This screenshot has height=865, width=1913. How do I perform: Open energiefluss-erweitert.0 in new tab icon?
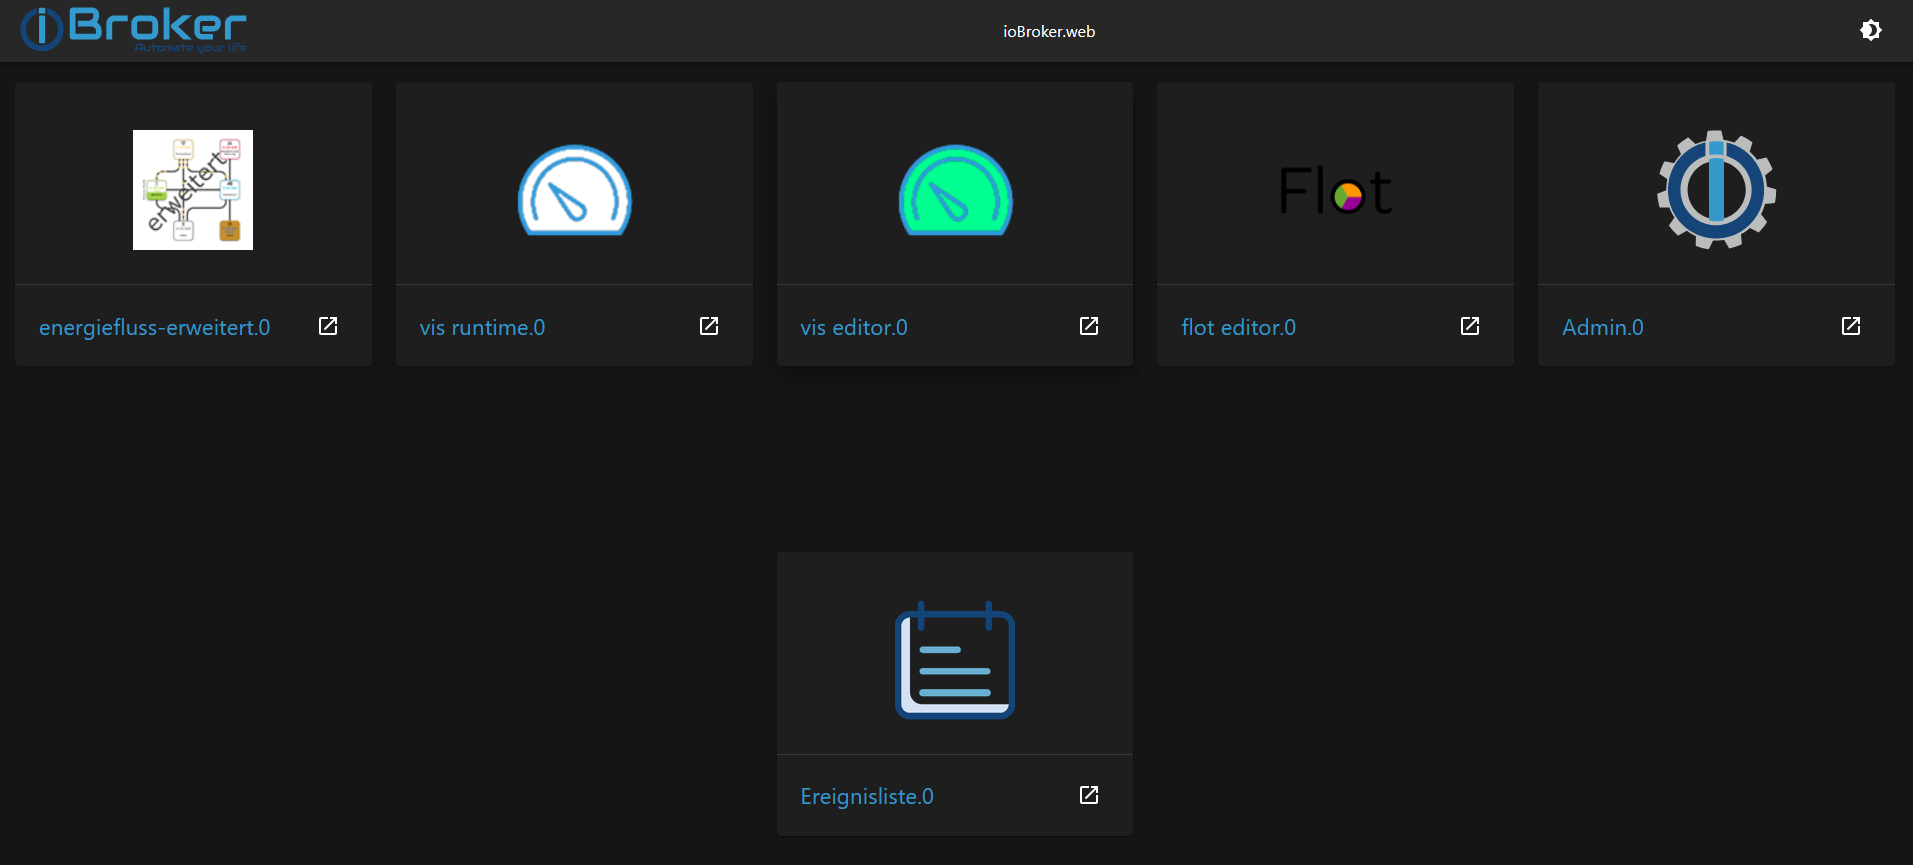pos(328,326)
